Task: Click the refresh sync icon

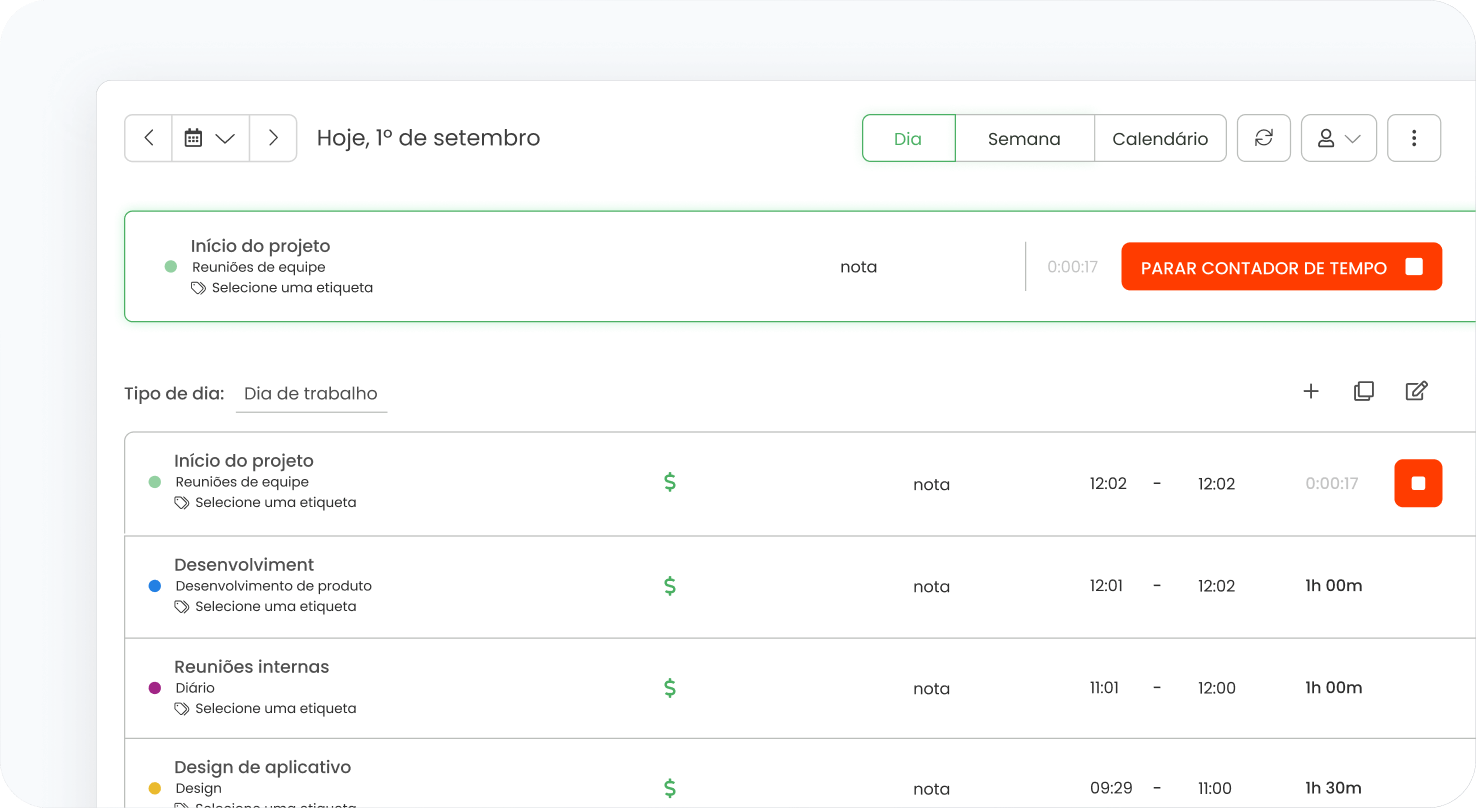Action: tap(1263, 138)
